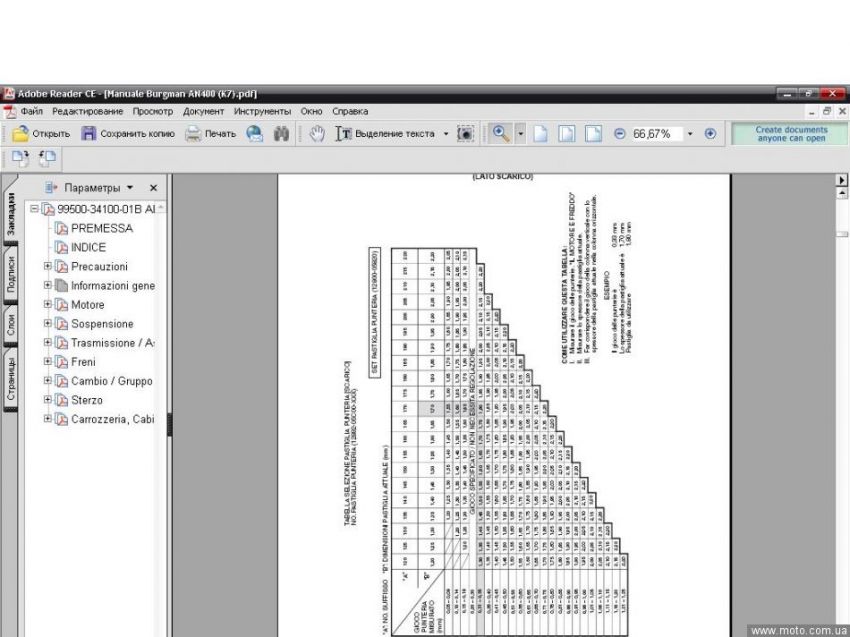Open the zoom percentage dropdown
850x637 pixels.
pyautogui.click(x=690, y=134)
